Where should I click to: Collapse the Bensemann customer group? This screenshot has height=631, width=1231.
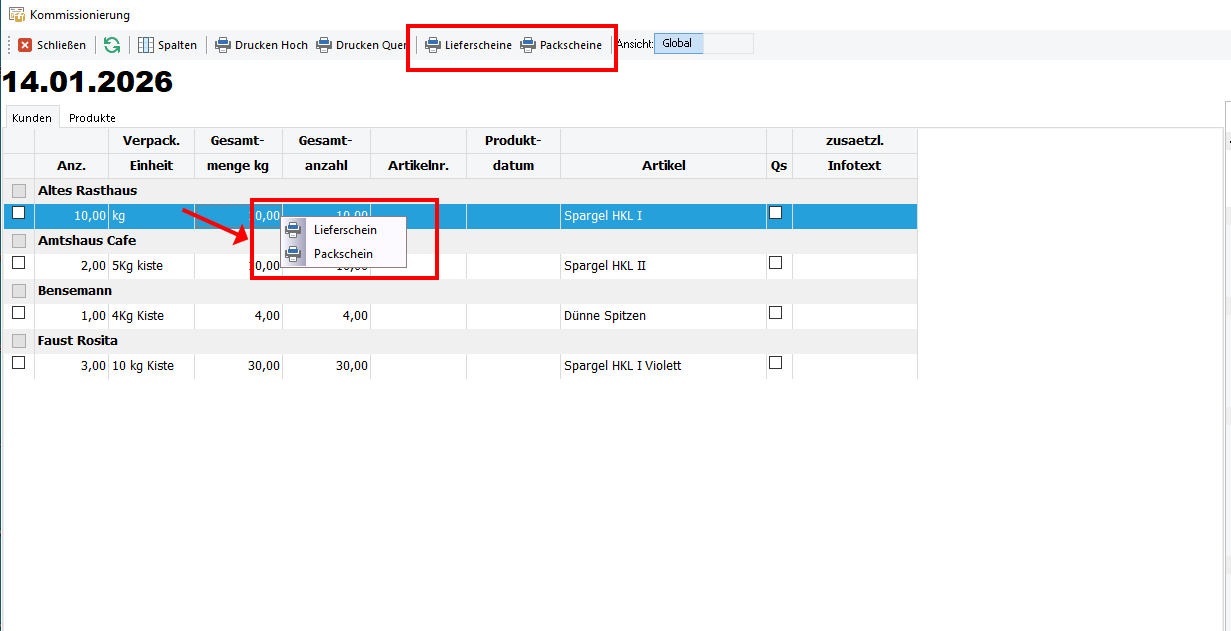[x=19, y=291]
